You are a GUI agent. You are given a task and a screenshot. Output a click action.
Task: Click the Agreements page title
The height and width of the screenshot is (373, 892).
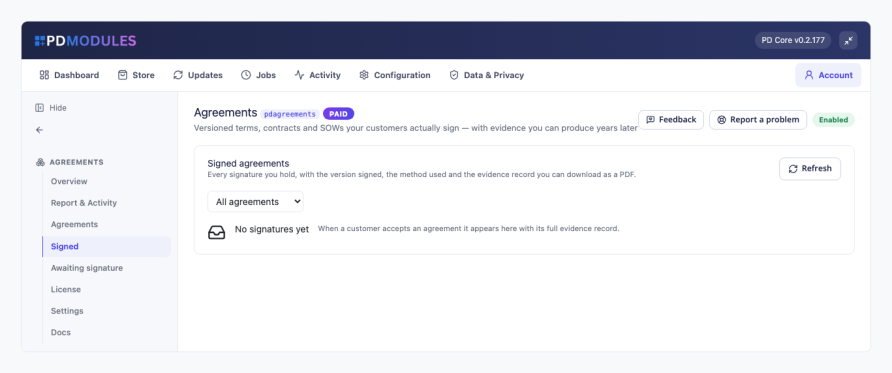[226, 113]
